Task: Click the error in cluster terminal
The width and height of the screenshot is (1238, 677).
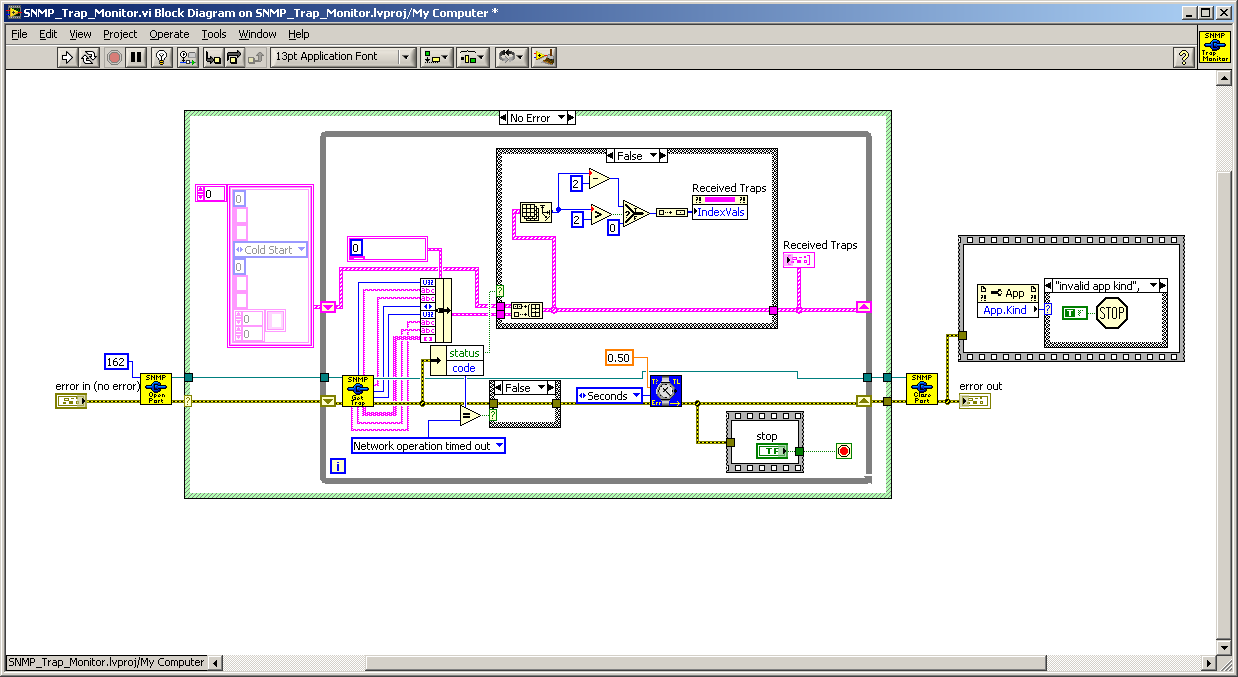Action: coord(71,401)
